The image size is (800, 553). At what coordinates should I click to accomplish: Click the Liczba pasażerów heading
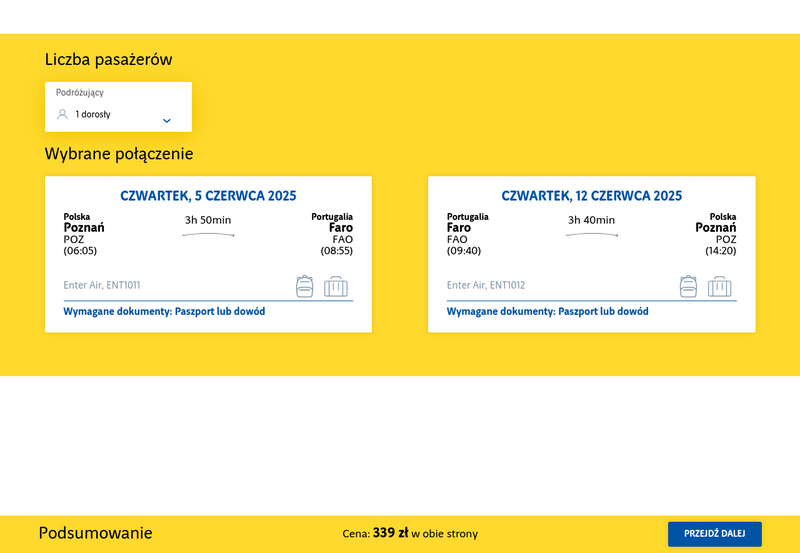(x=109, y=60)
